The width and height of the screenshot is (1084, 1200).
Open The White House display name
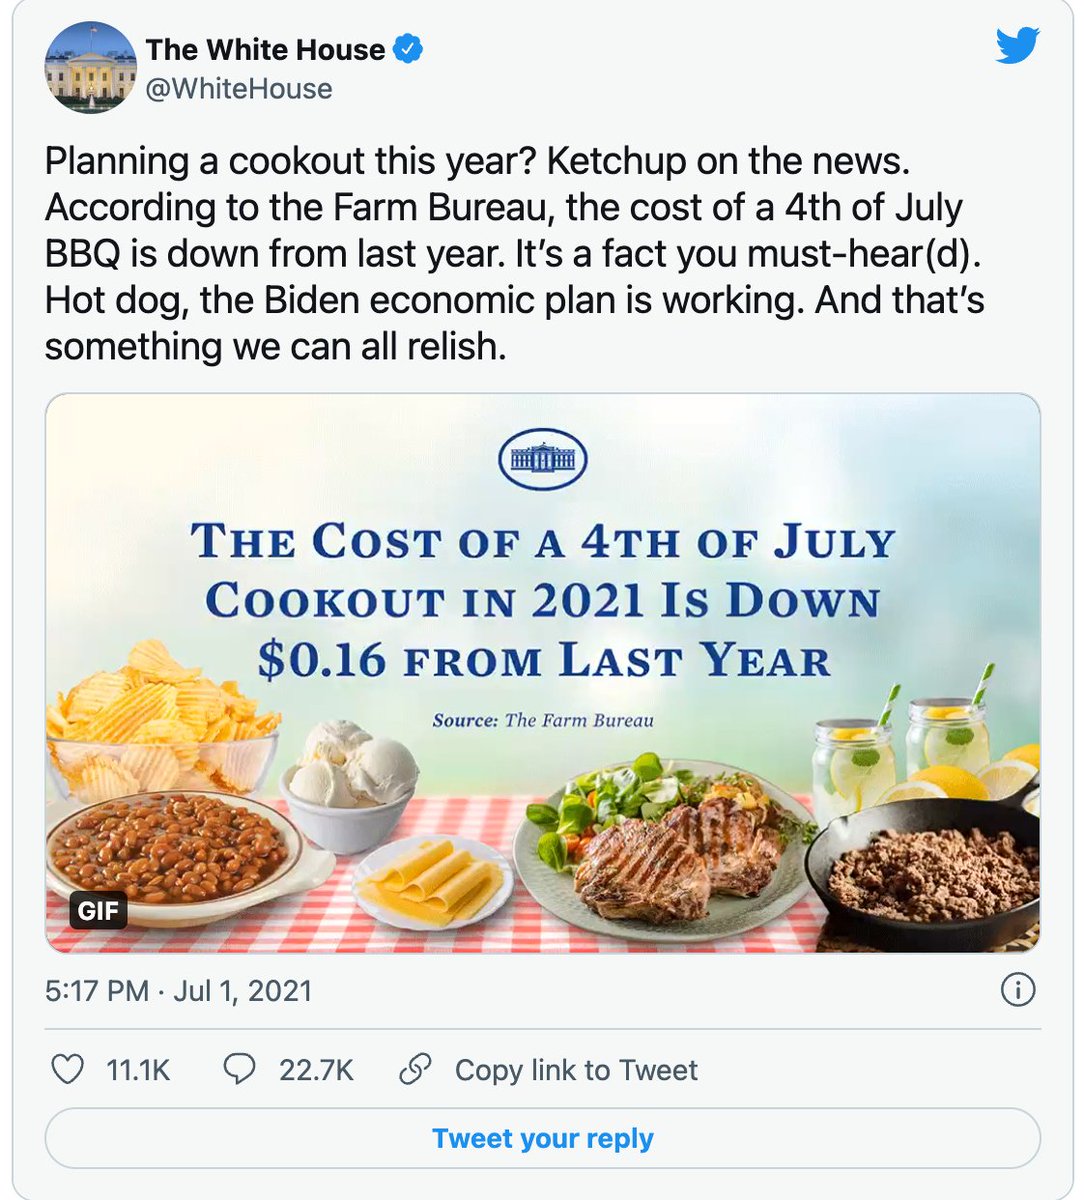265,49
